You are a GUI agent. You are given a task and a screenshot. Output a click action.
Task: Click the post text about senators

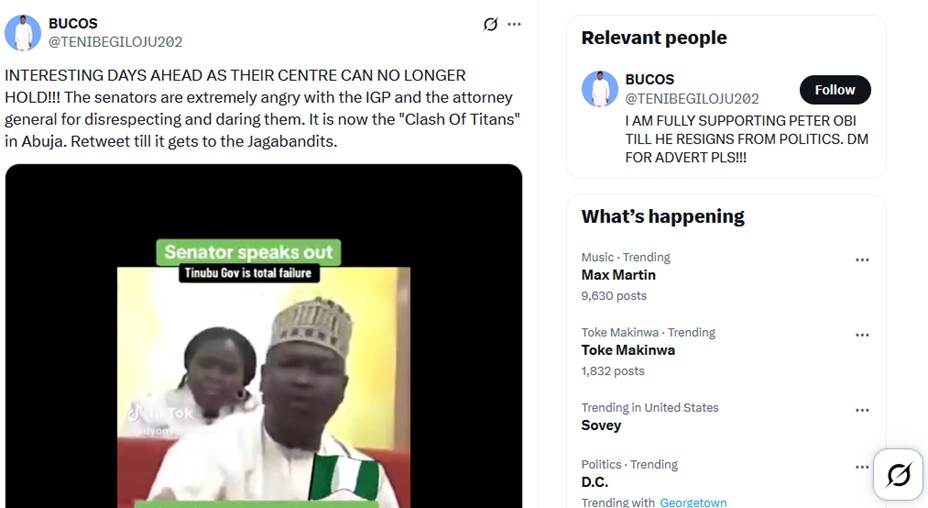[x=260, y=108]
